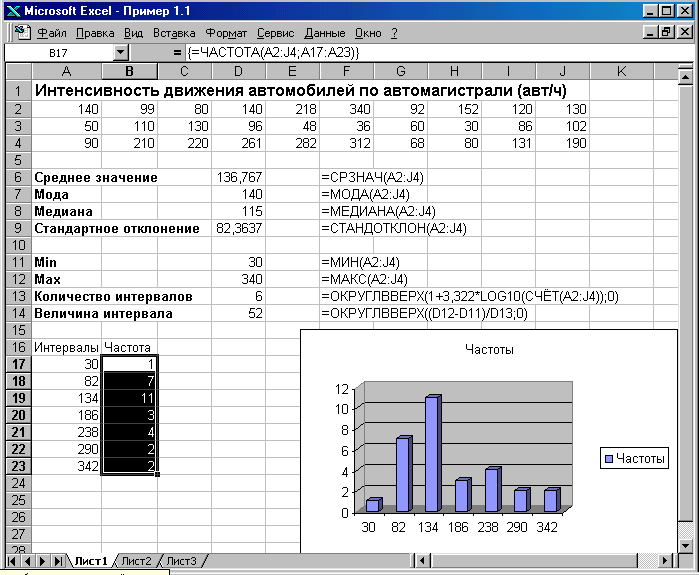Viewport: 699px width, 575px height.
Task: Select the title cell Интенсивность движения
Action: pyautogui.click(x=300, y=90)
